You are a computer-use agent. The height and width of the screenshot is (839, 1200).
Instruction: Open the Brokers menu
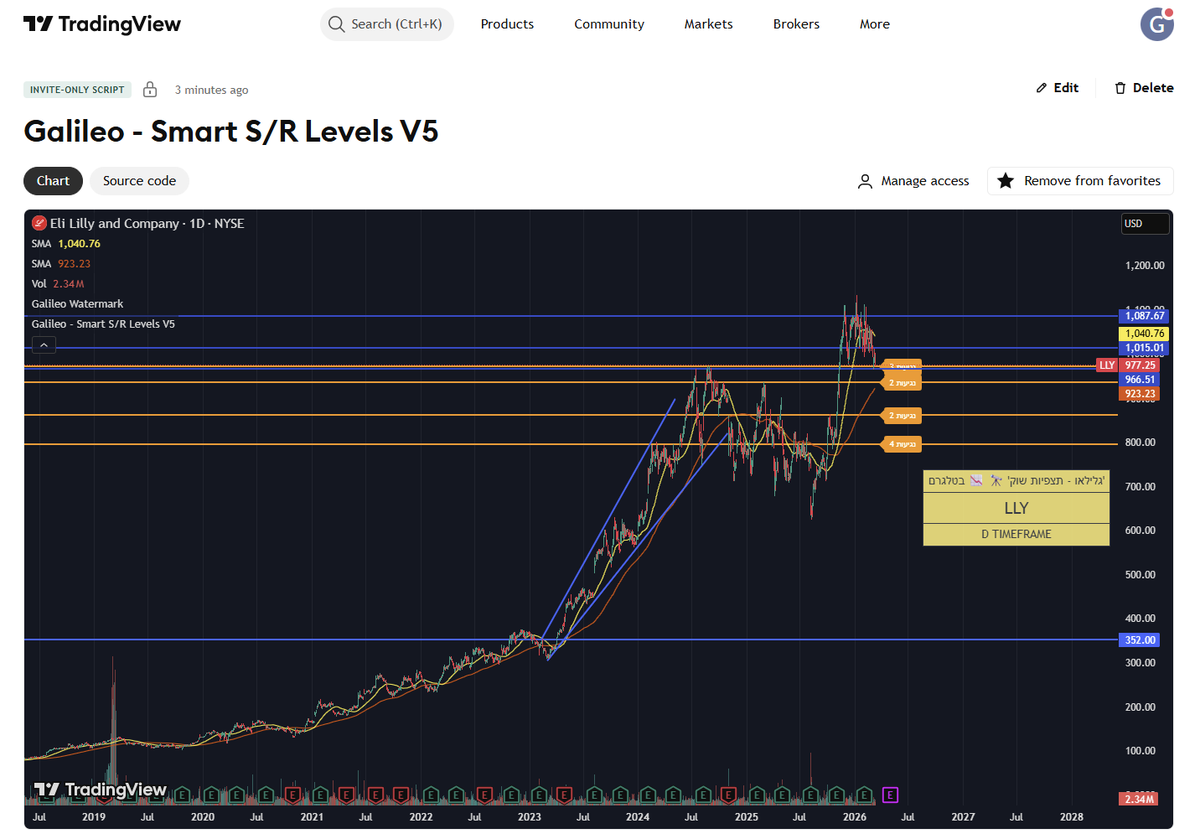pyautogui.click(x=796, y=24)
